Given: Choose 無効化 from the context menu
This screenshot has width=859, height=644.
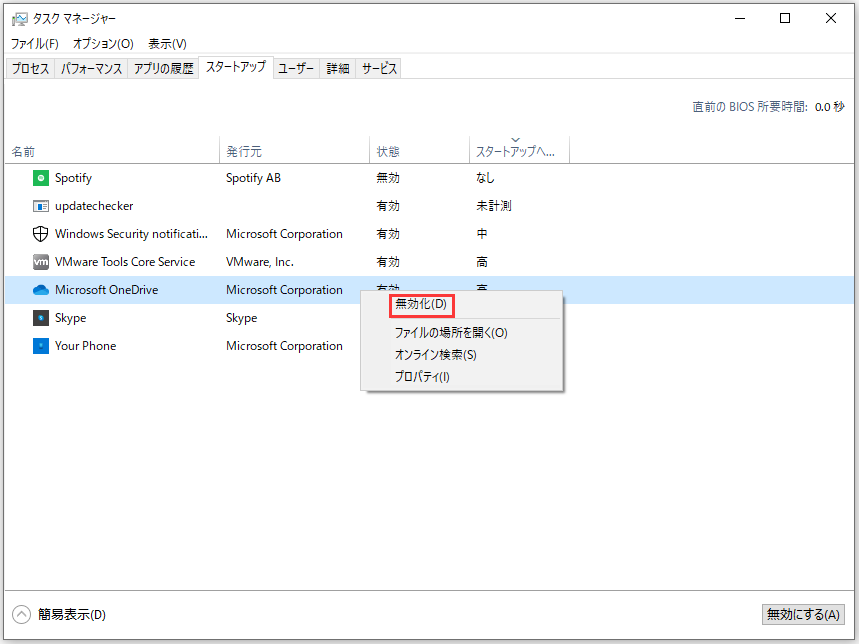Looking at the screenshot, I should tap(420, 305).
